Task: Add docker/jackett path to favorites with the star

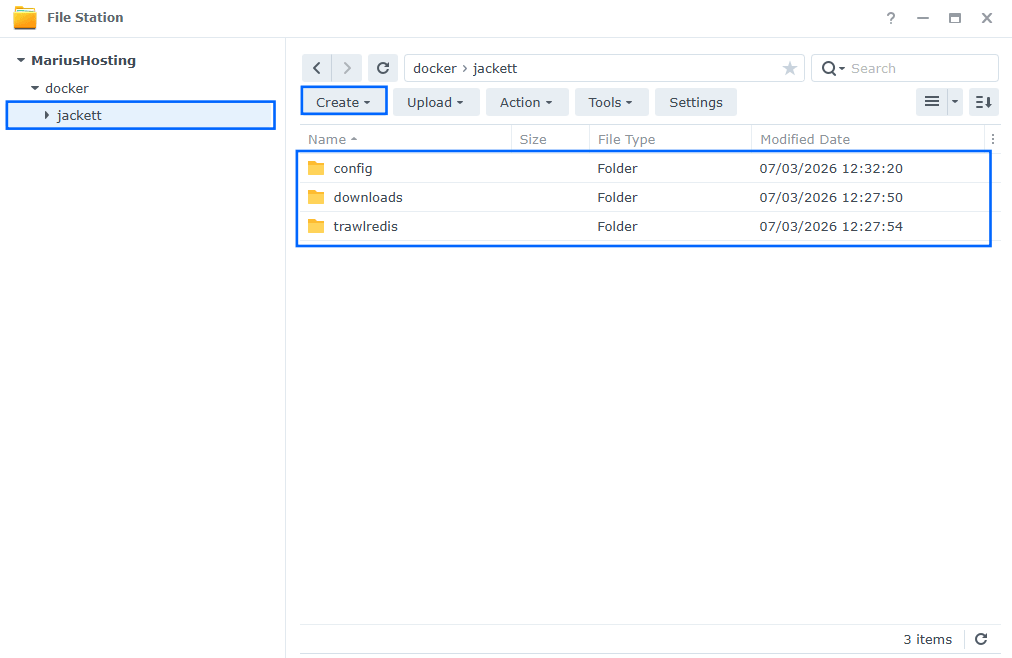Action: tap(789, 68)
